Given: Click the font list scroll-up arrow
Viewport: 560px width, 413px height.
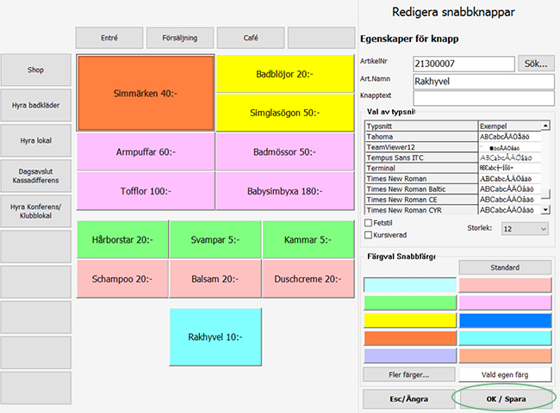Looking at the screenshot, I should pos(545,125).
